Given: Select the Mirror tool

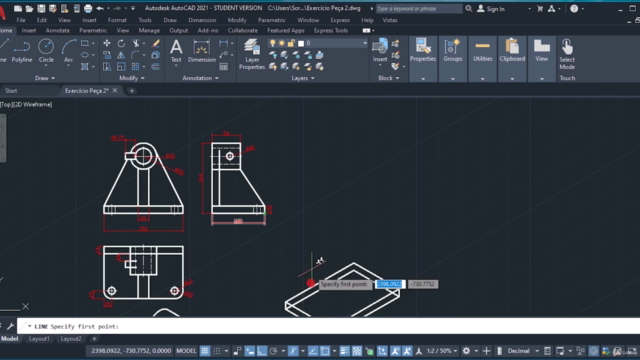Looking at the screenshot, I should tap(121, 55).
